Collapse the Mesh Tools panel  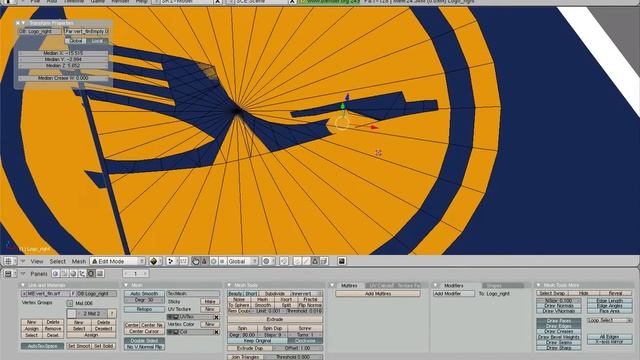coord(229,285)
